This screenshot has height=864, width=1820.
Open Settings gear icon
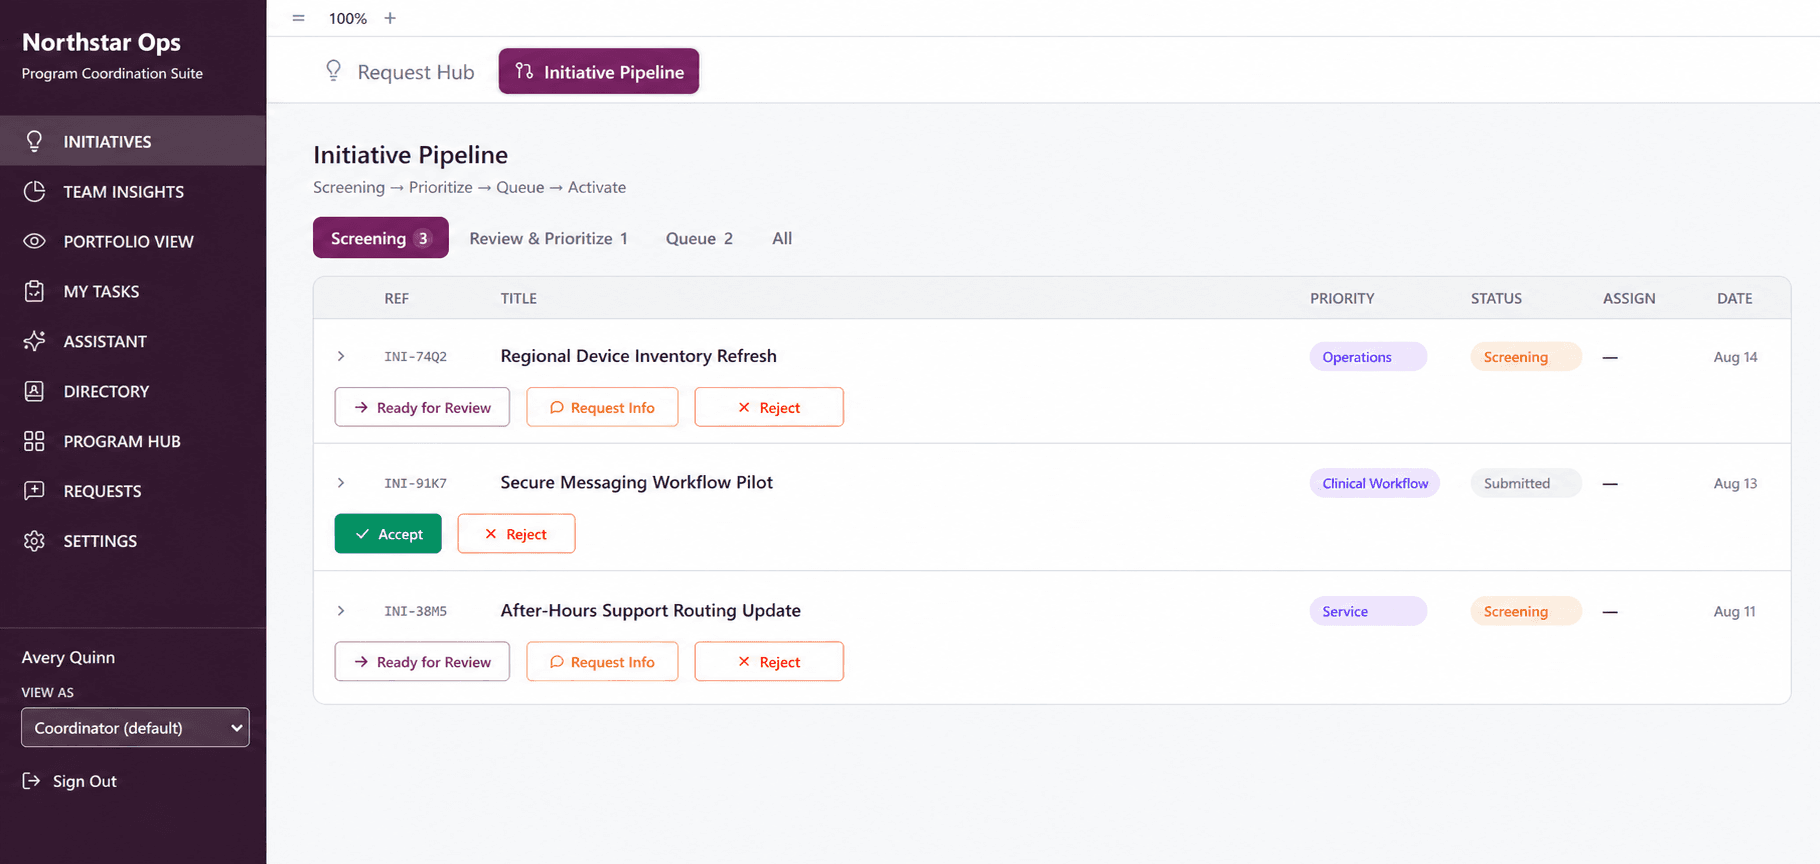coord(34,541)
